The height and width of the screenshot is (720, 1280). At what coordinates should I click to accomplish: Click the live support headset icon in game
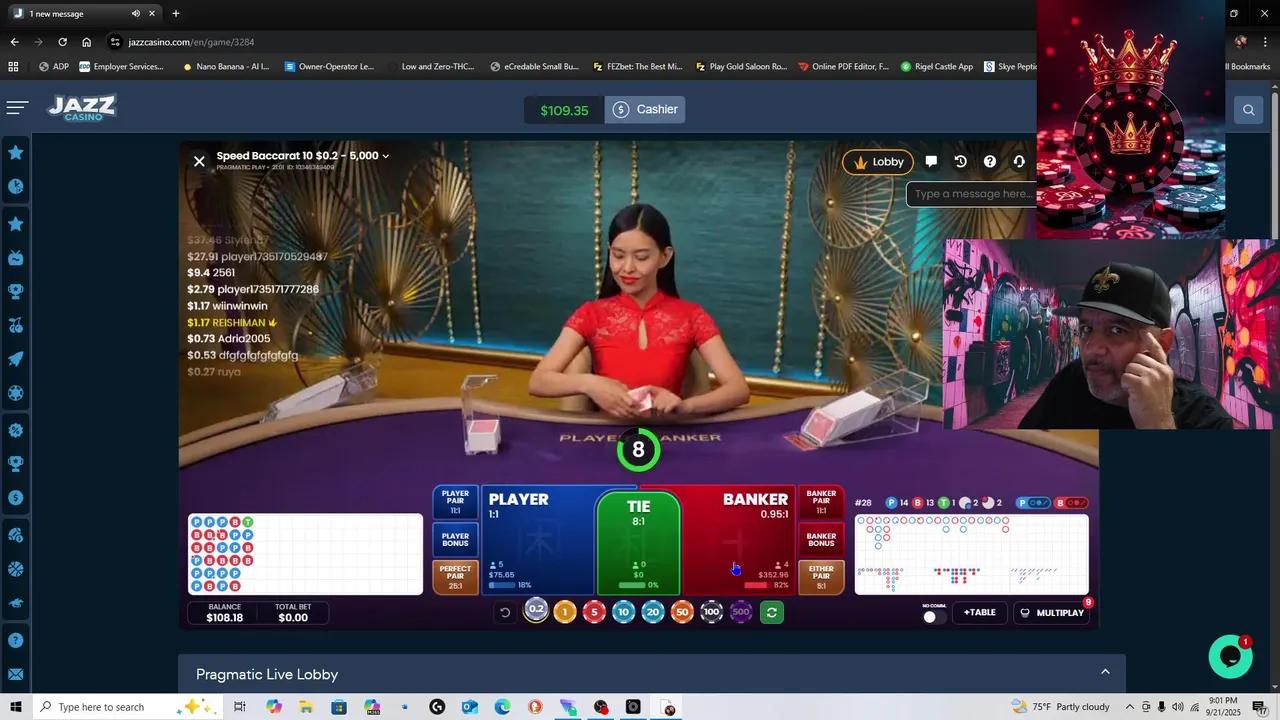(1019, 161)
